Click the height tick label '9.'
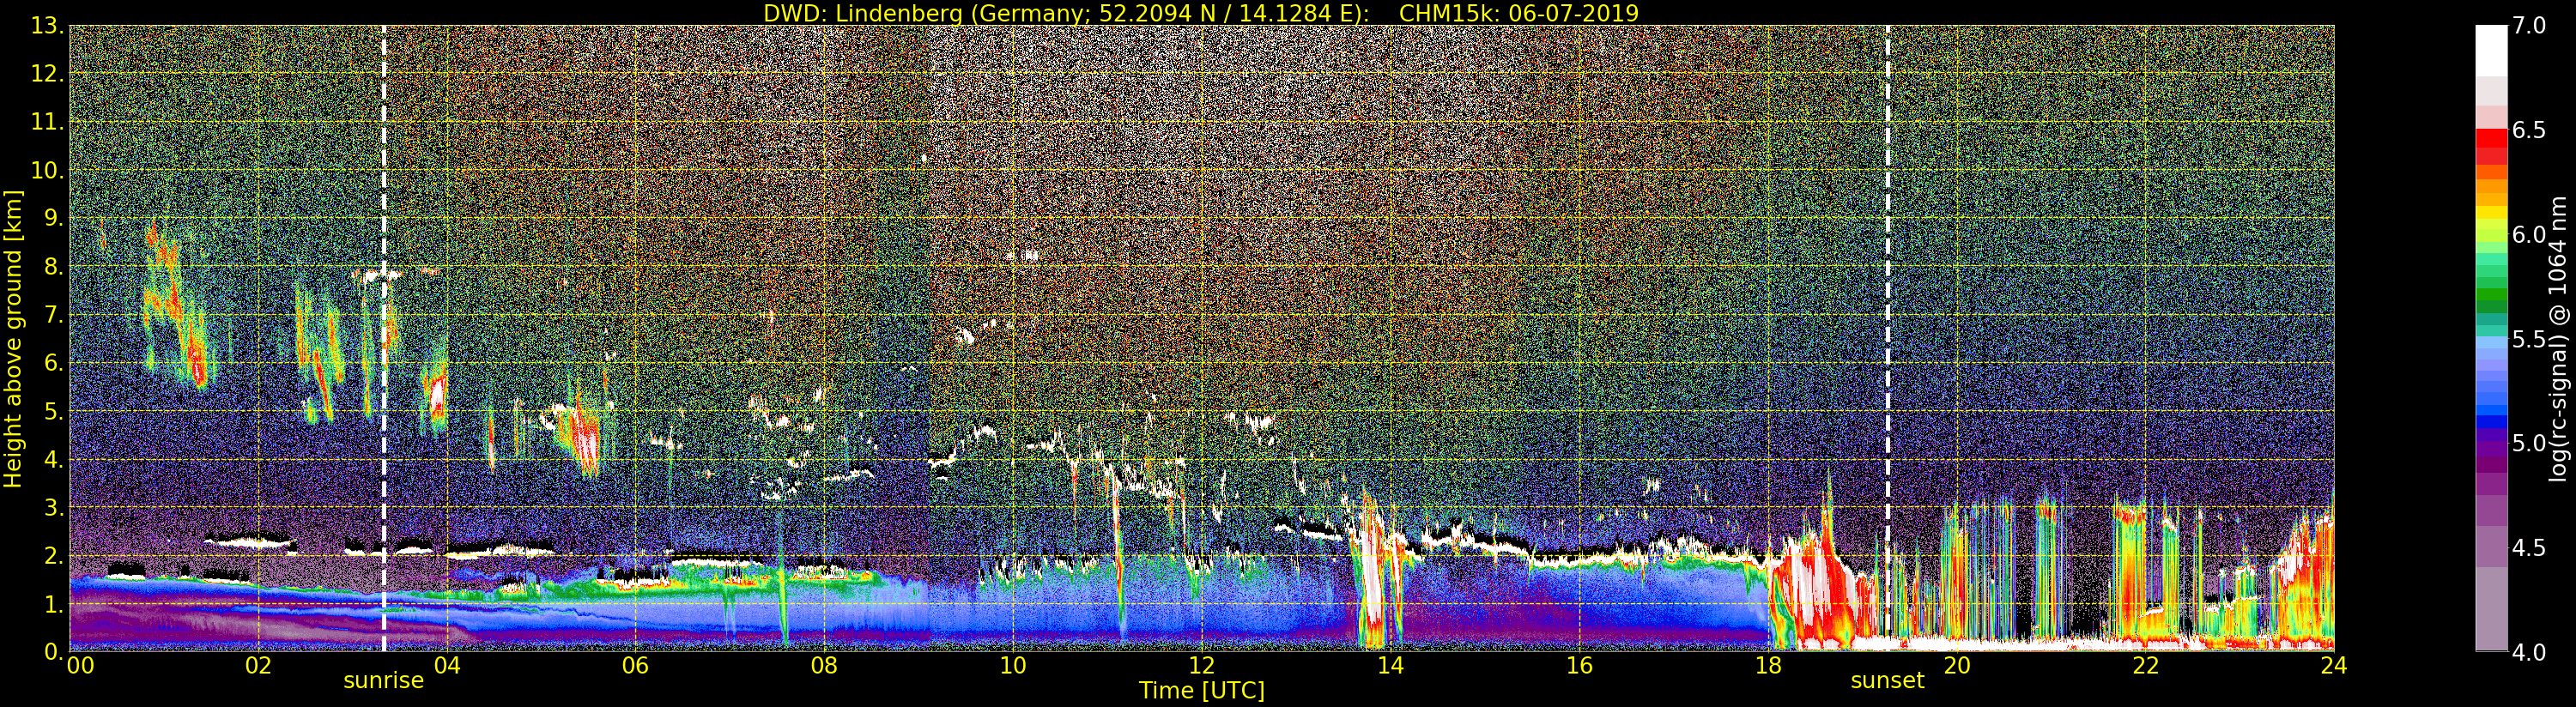The width and height of the screenshot is (2576, 707). coord(53,218)
